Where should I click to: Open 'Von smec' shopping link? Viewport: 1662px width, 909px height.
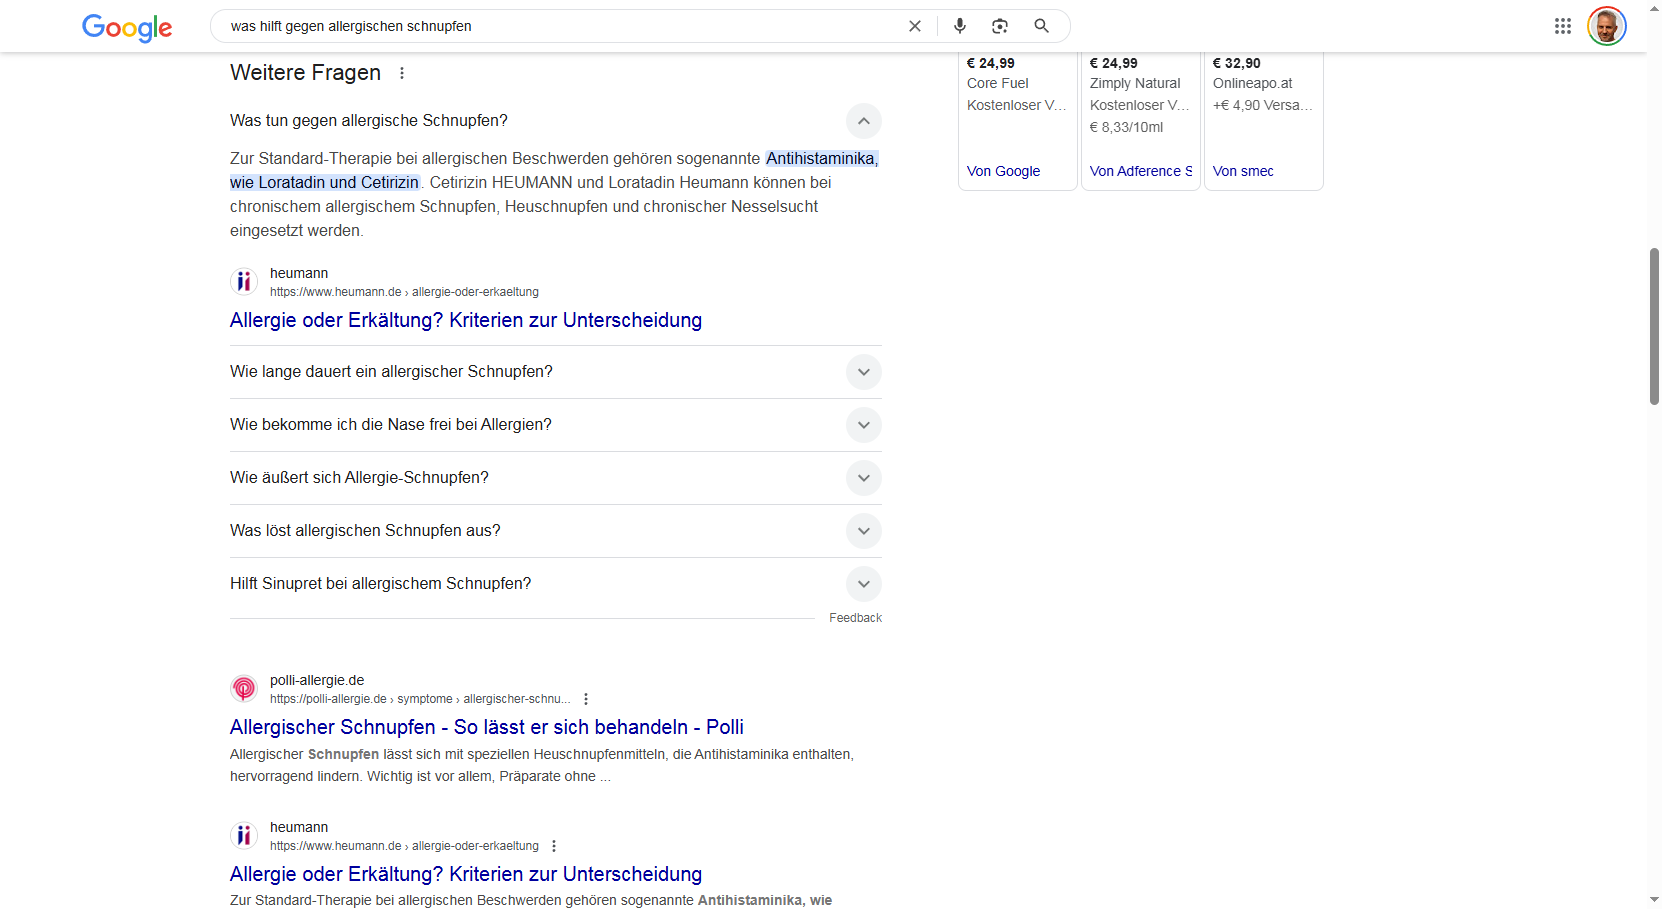1243,171
